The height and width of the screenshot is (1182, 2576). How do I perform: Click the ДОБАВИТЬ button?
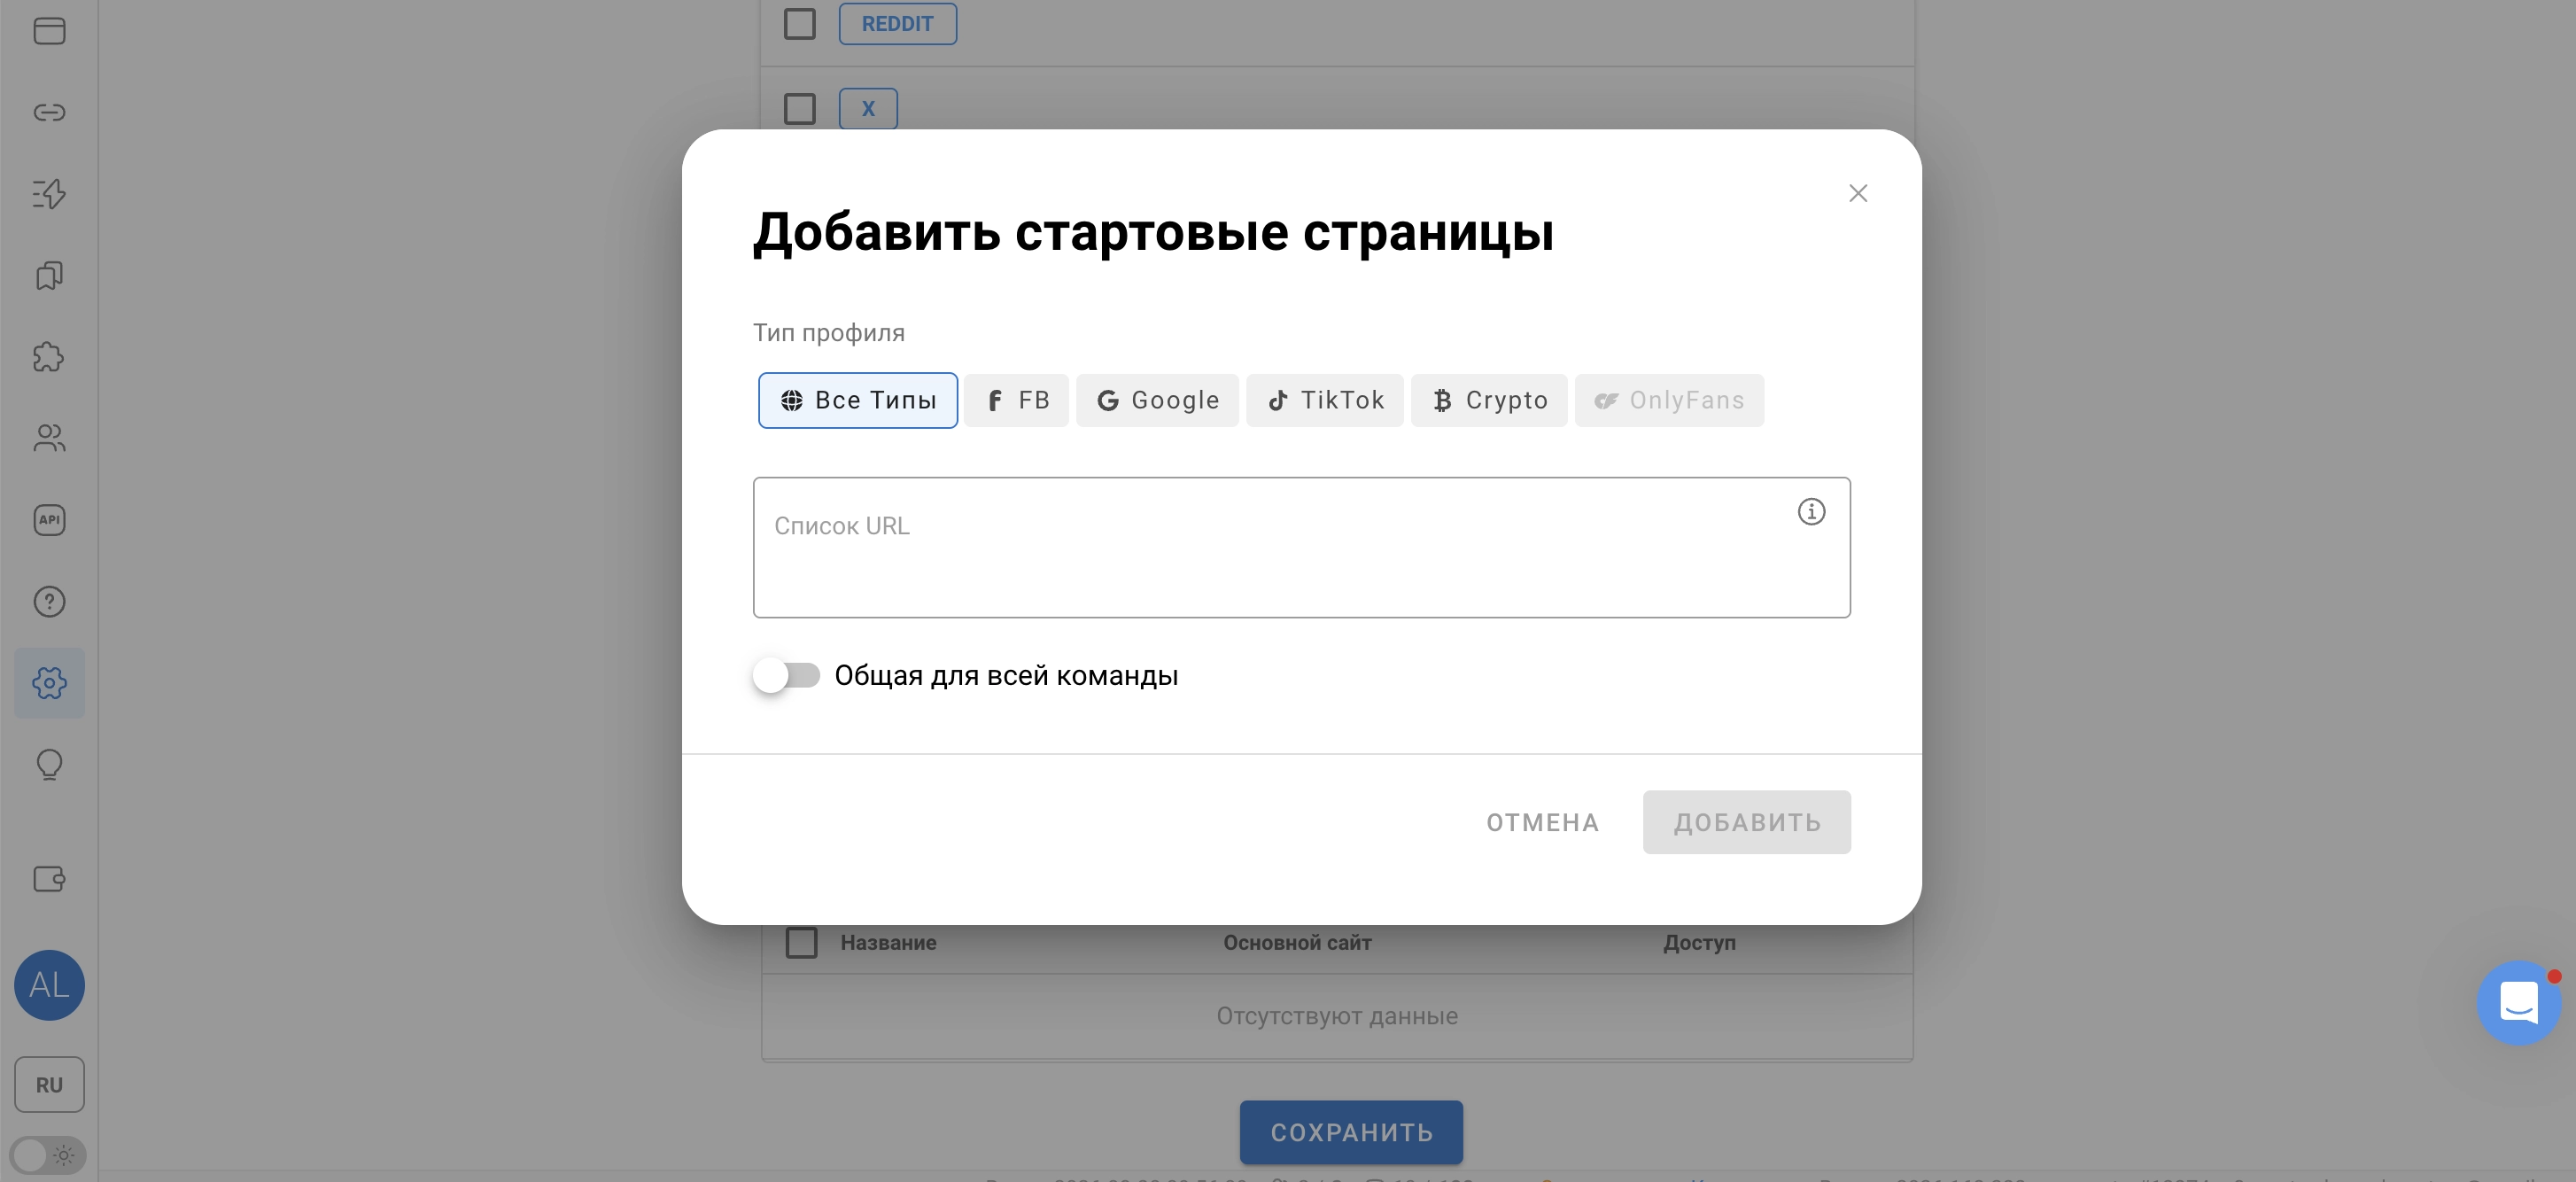click(x=1747, y=823)
